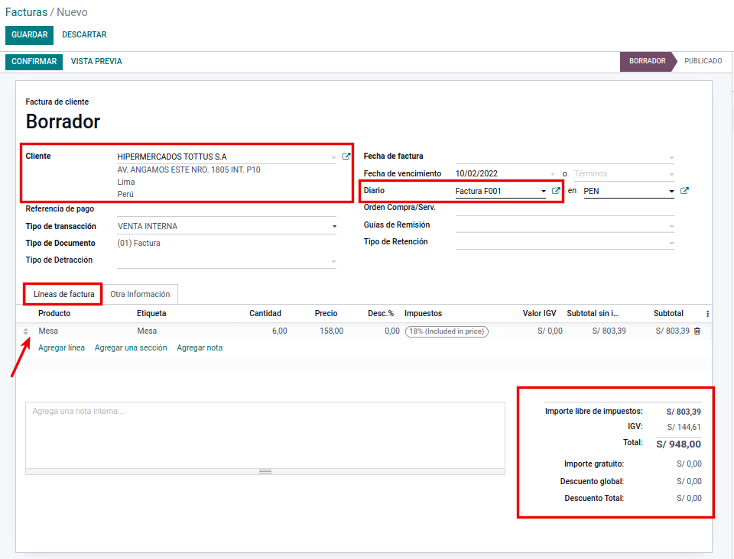The image size is (734, 559).
Task: Open the Diario Factura F001 dropdown
Action: [x=543, y=191]
